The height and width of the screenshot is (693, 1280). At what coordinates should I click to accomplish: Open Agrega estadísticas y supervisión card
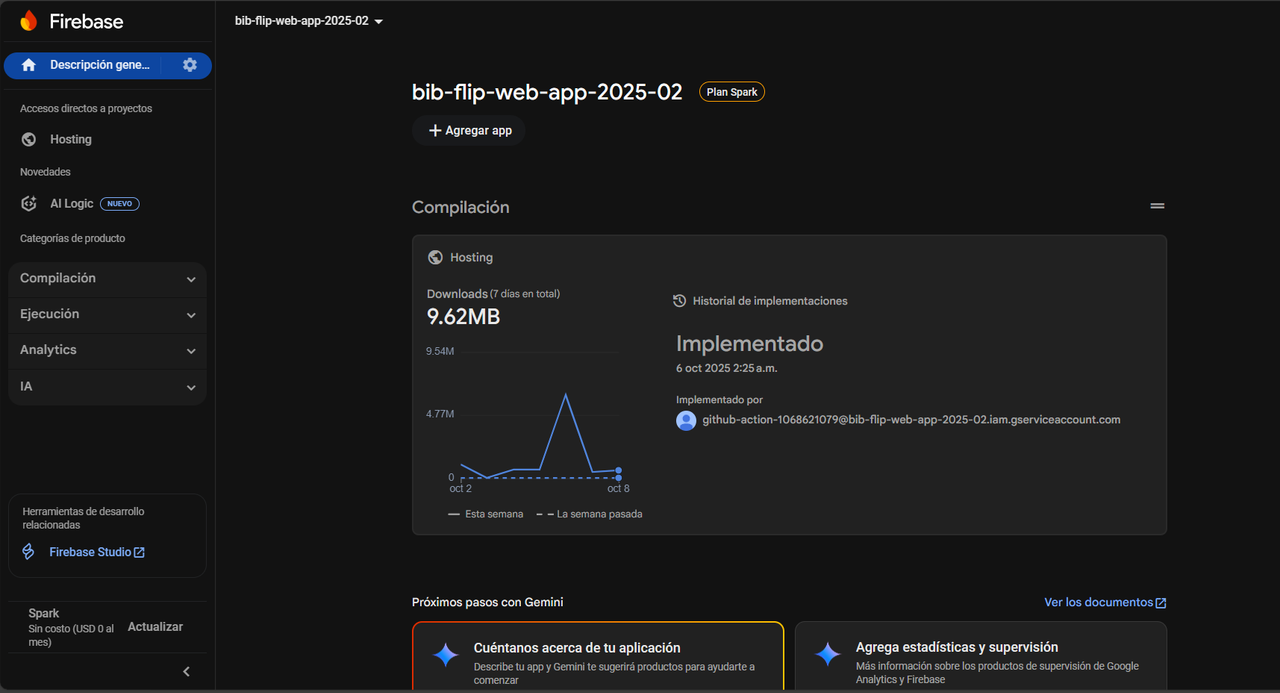(x=981, y=656)
